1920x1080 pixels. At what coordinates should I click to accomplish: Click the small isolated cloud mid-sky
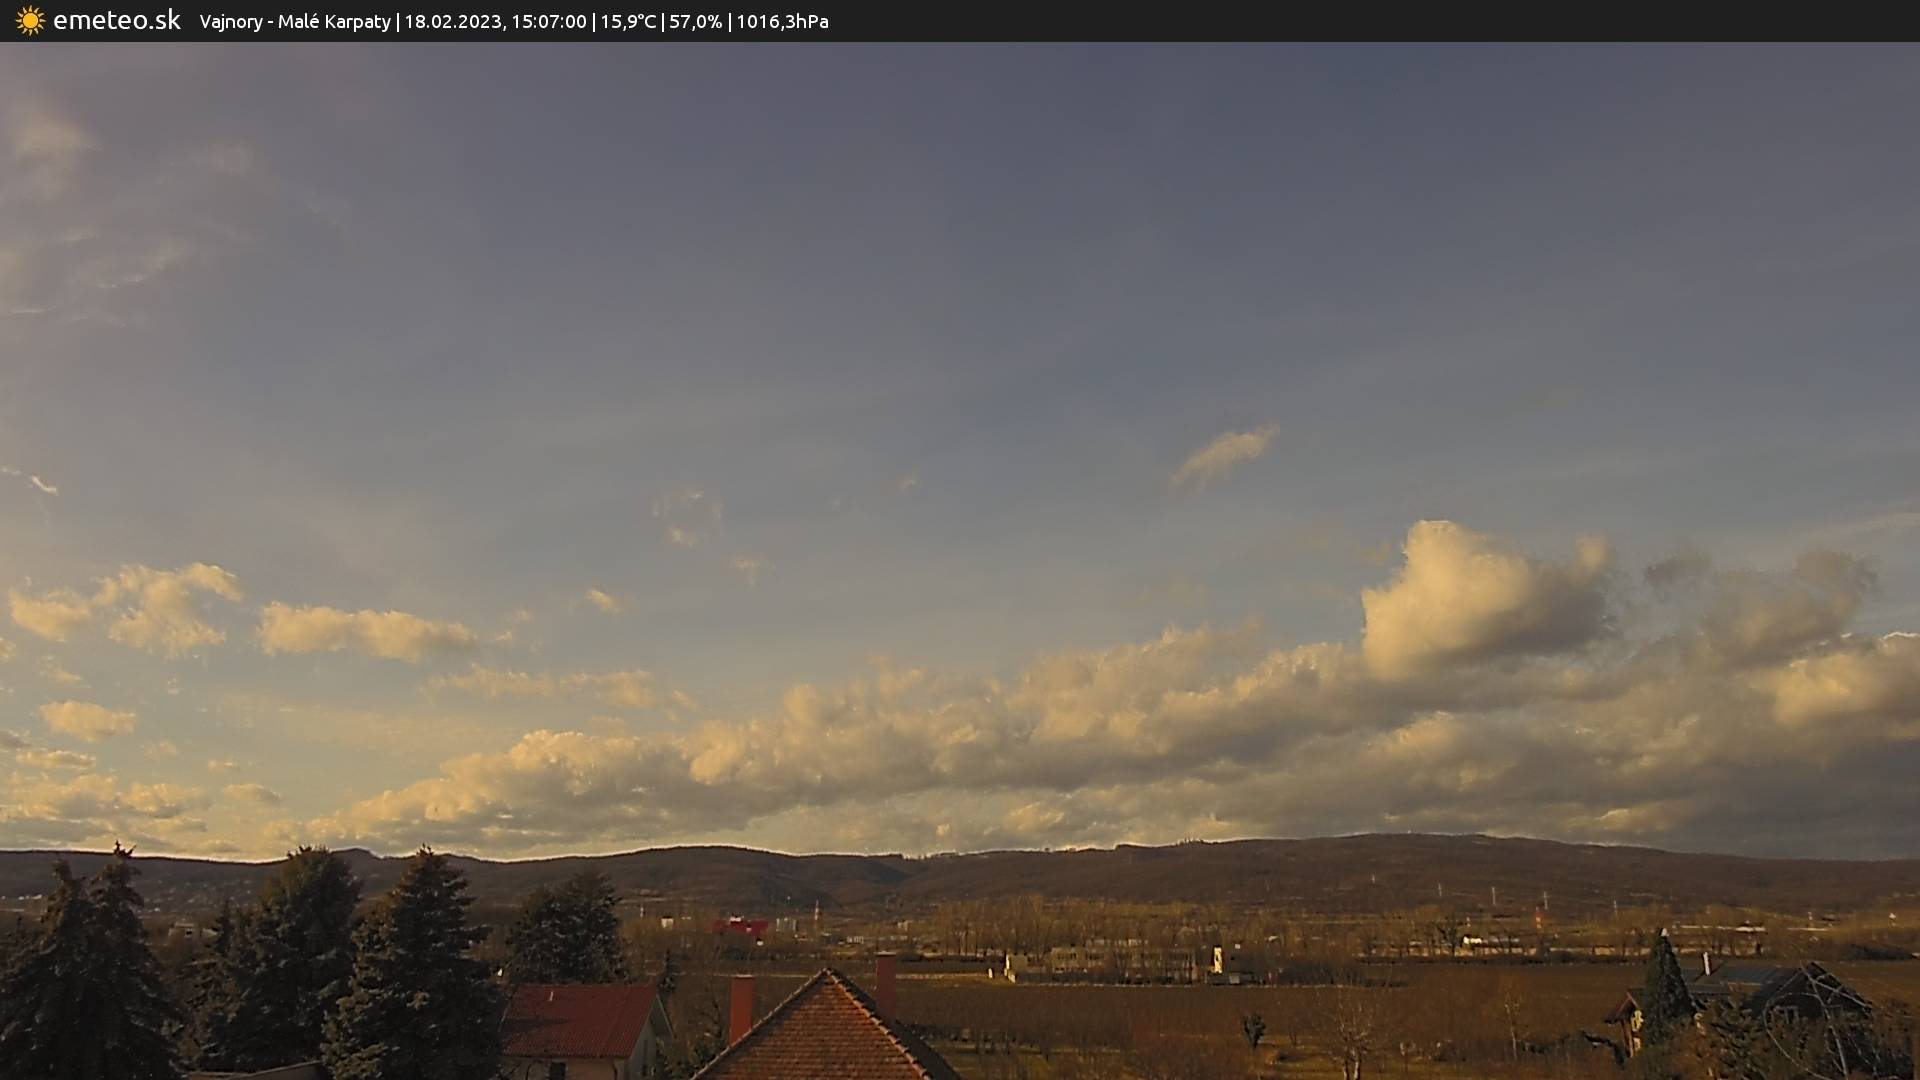click(1225, 453)
